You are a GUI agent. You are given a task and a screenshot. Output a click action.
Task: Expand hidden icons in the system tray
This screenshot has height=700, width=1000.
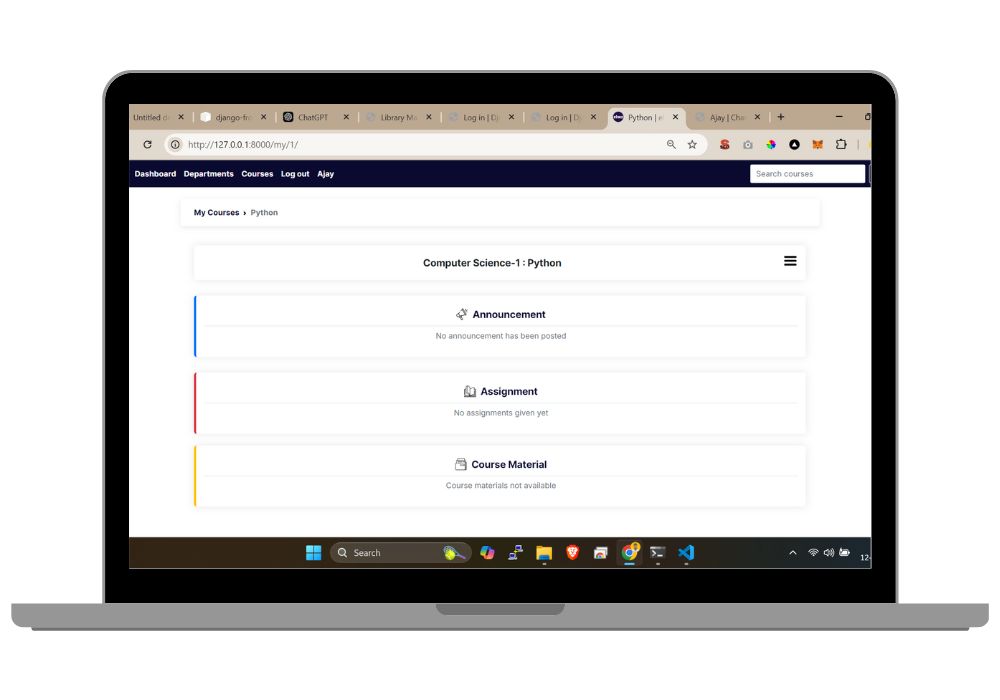tap(791, 552)
